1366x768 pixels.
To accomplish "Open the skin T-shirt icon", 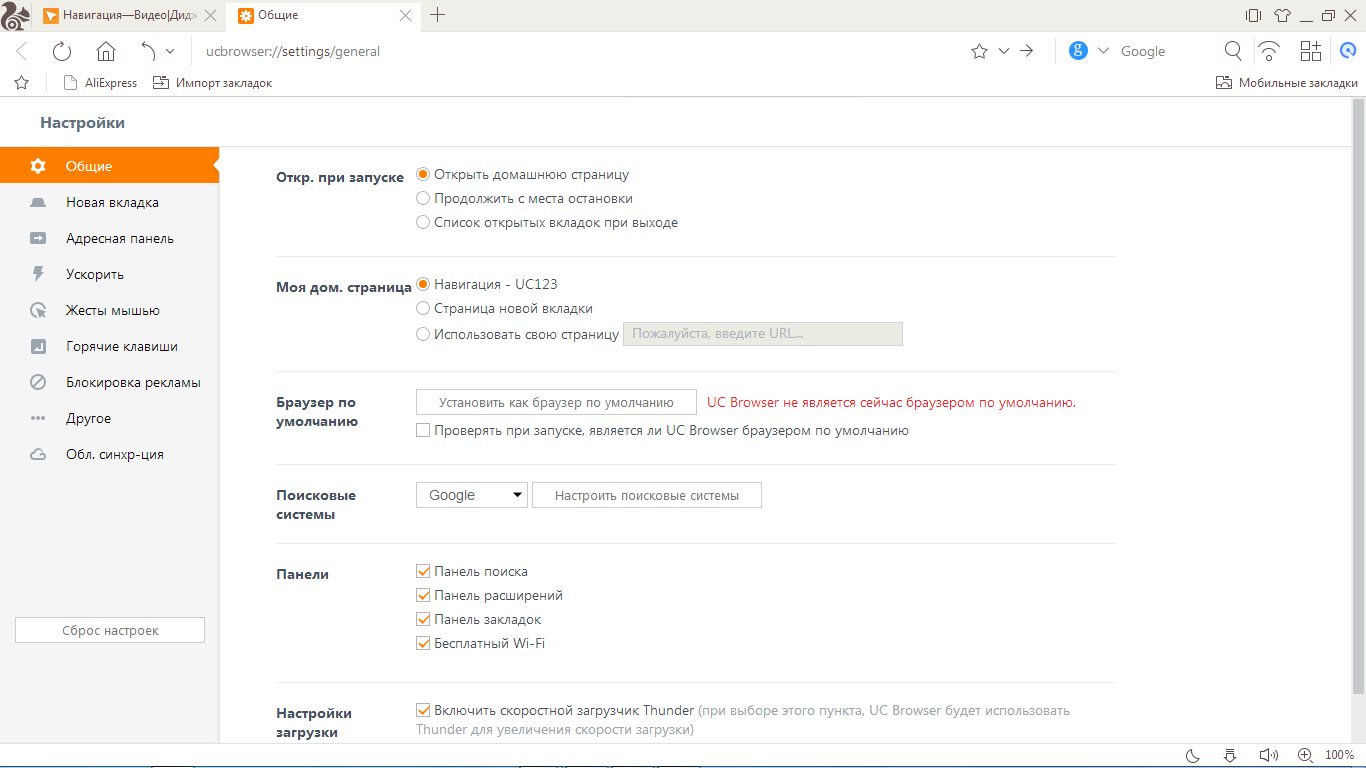I will tap(1283, 15).
